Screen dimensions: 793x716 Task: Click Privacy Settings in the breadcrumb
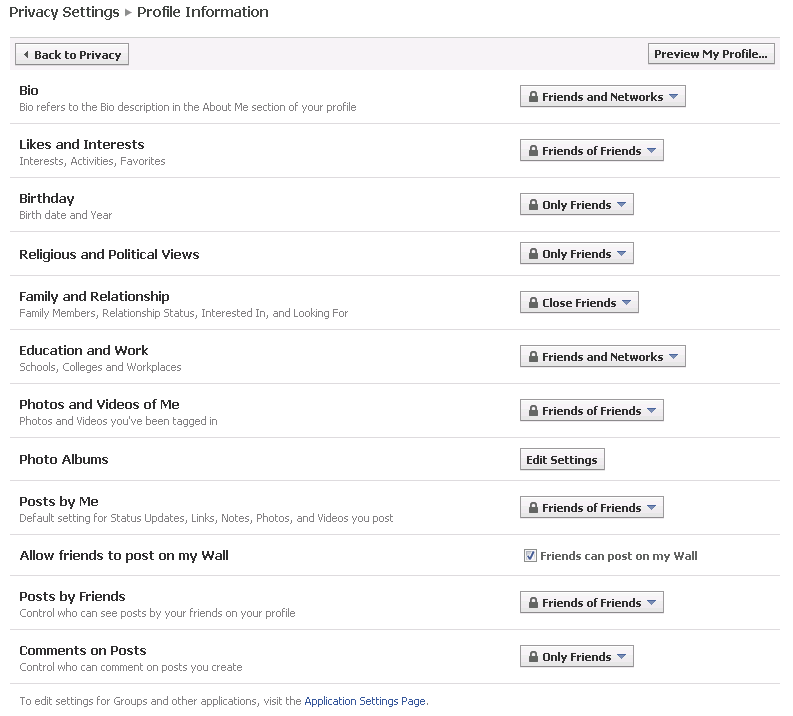64,13
